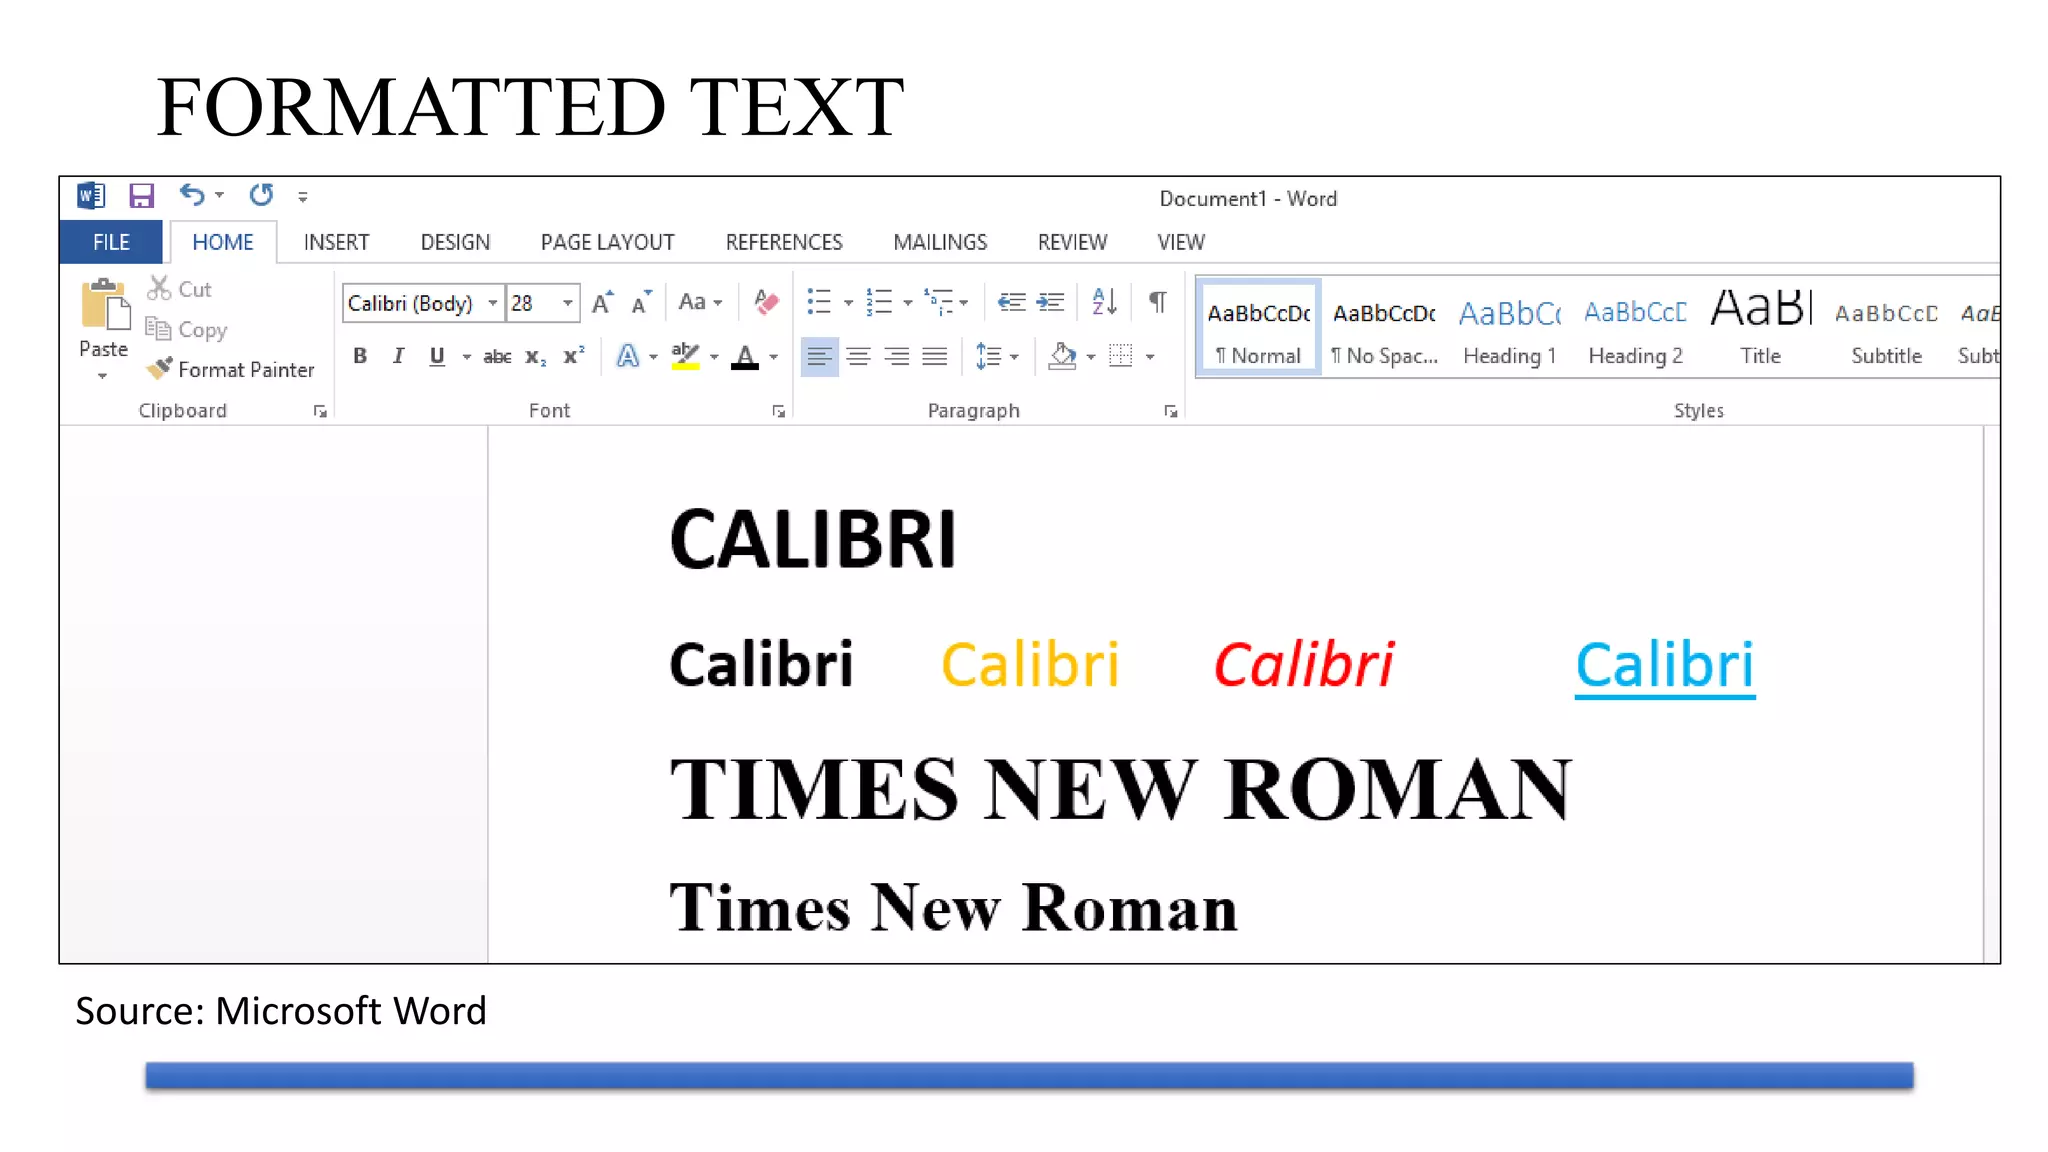
Task: Toggle Subscript formatting
Action: 536,356
